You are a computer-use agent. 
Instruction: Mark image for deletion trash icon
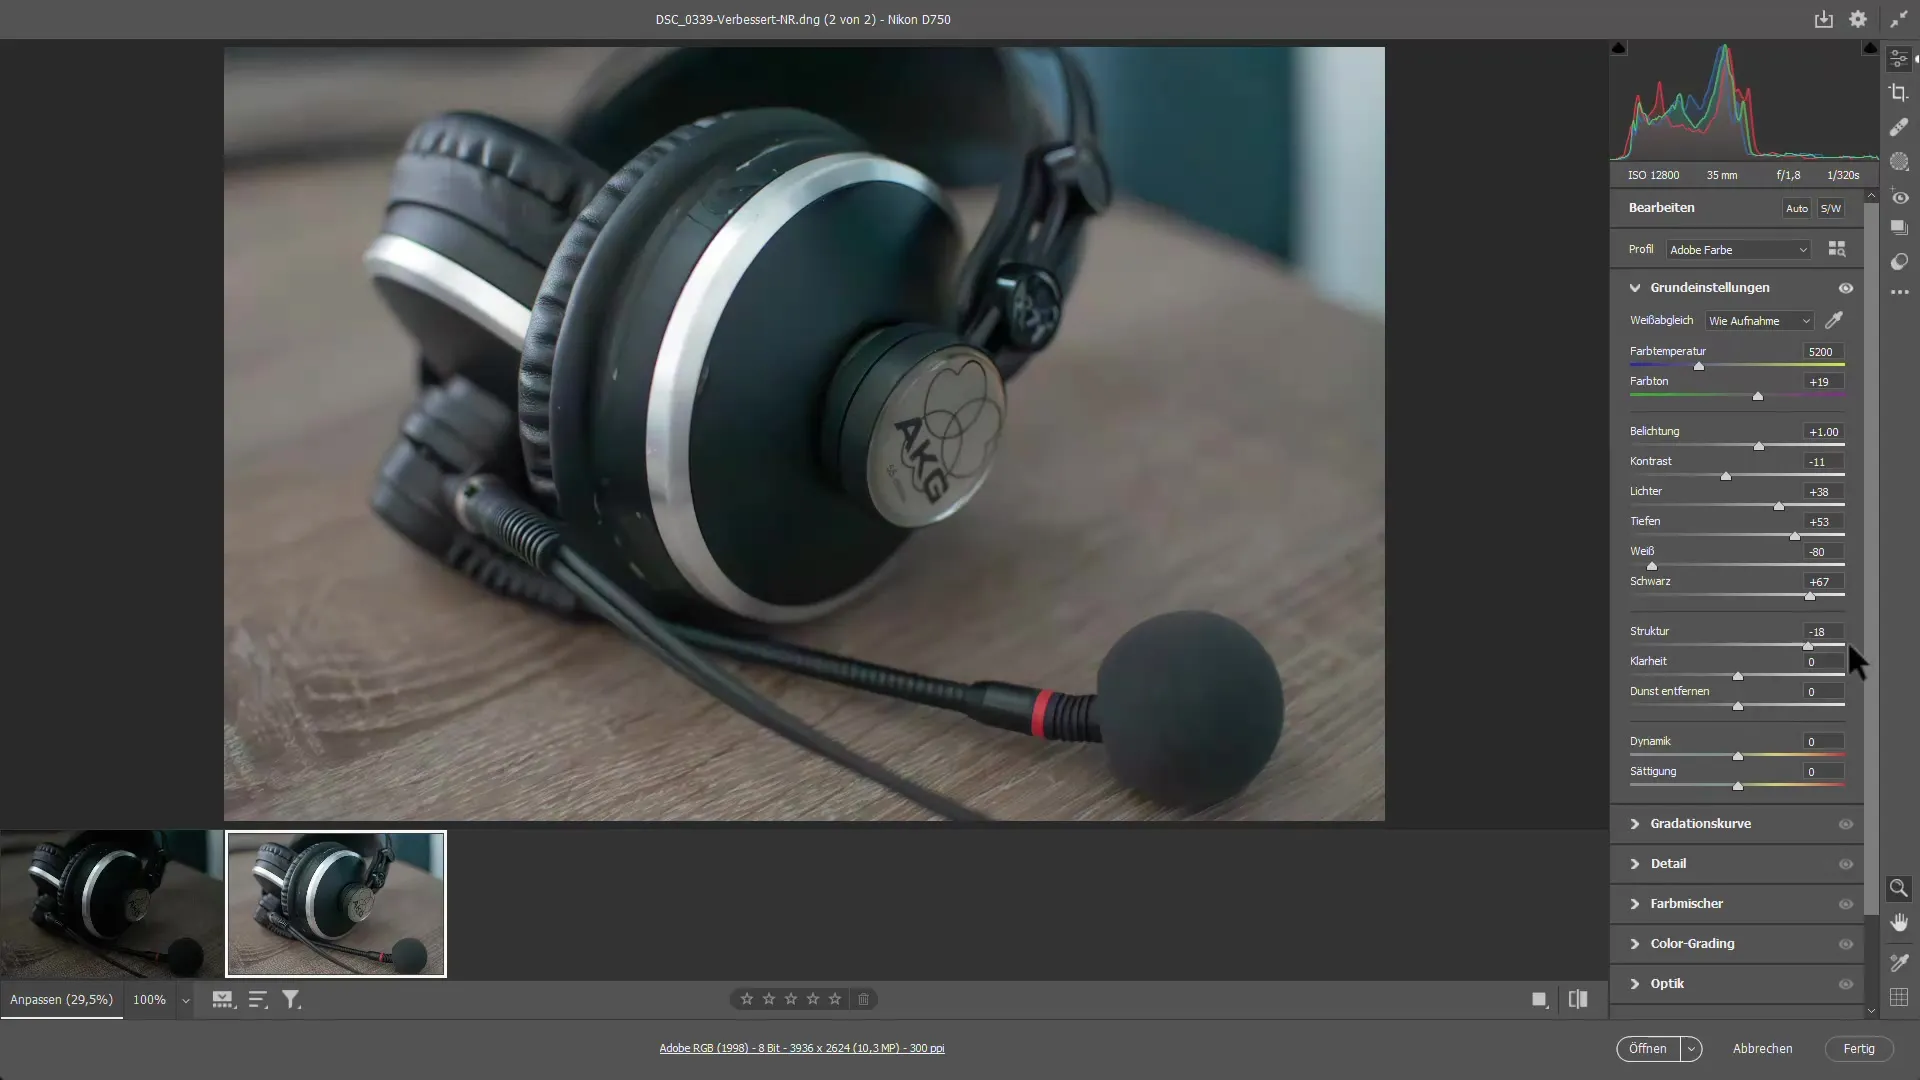tap(864, 999)
